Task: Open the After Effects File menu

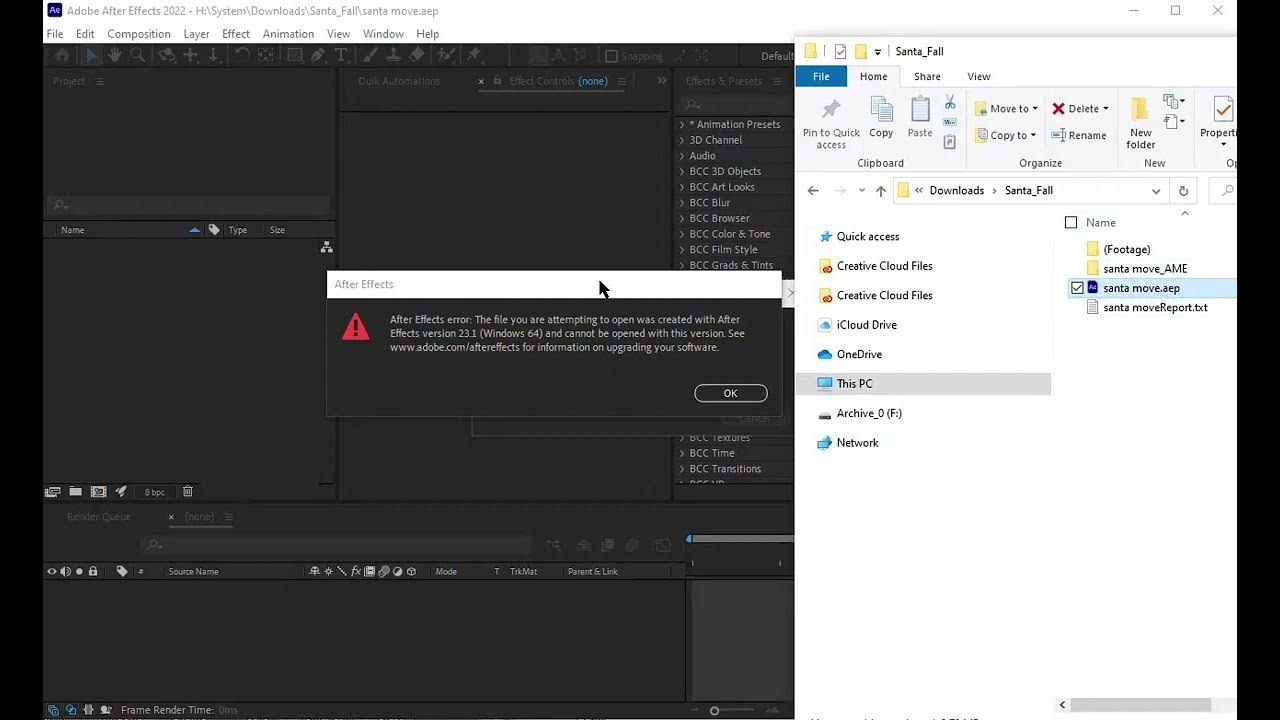Action: [55, 34]
